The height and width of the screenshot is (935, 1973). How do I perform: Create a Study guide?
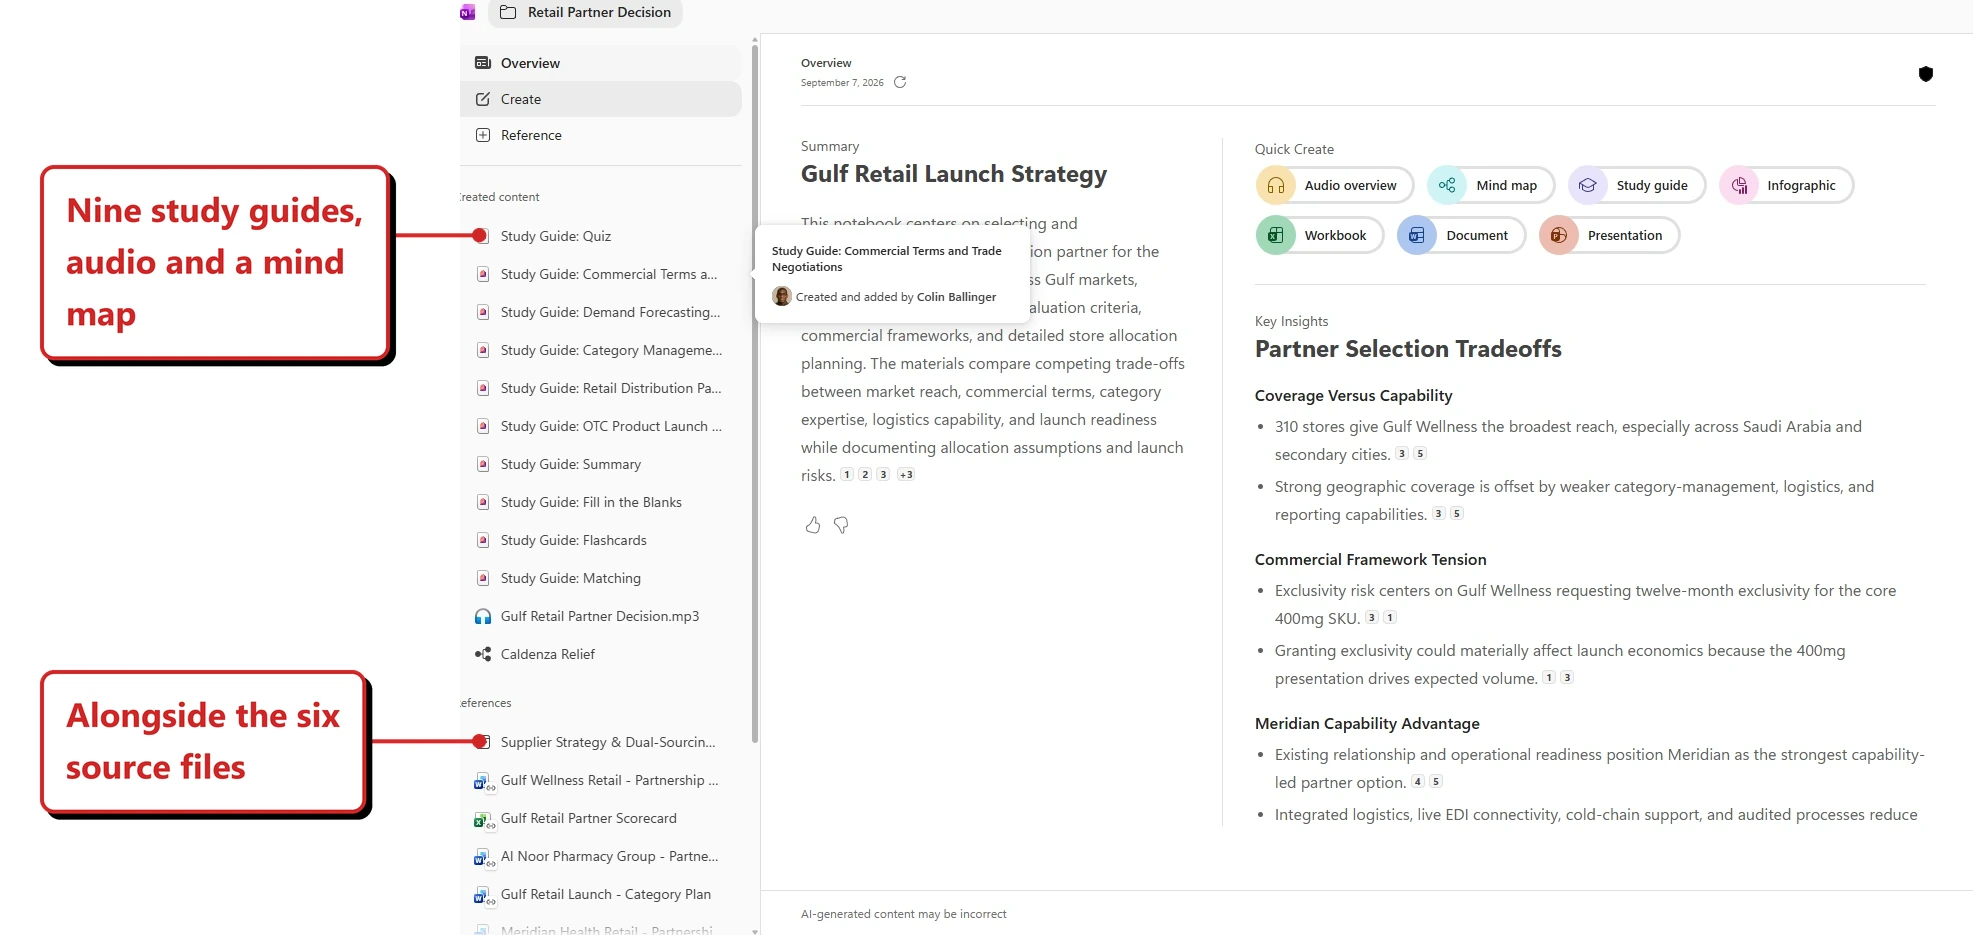(x=1636, y=185)
